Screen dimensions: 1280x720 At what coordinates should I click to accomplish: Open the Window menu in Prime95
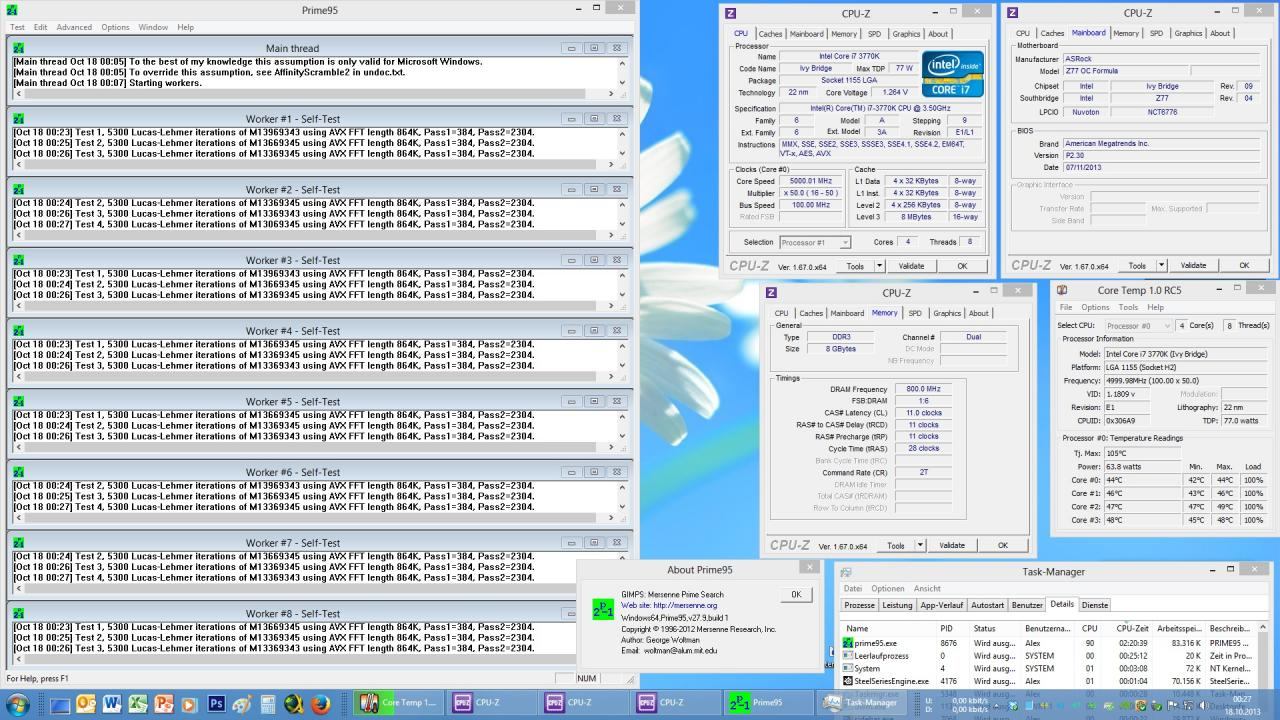[153, 27]
